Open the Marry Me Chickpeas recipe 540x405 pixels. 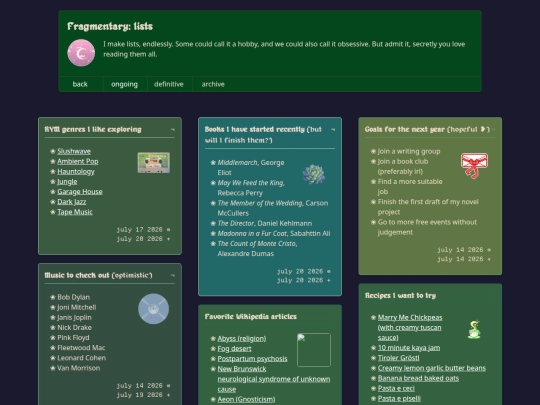click(410, 328)
